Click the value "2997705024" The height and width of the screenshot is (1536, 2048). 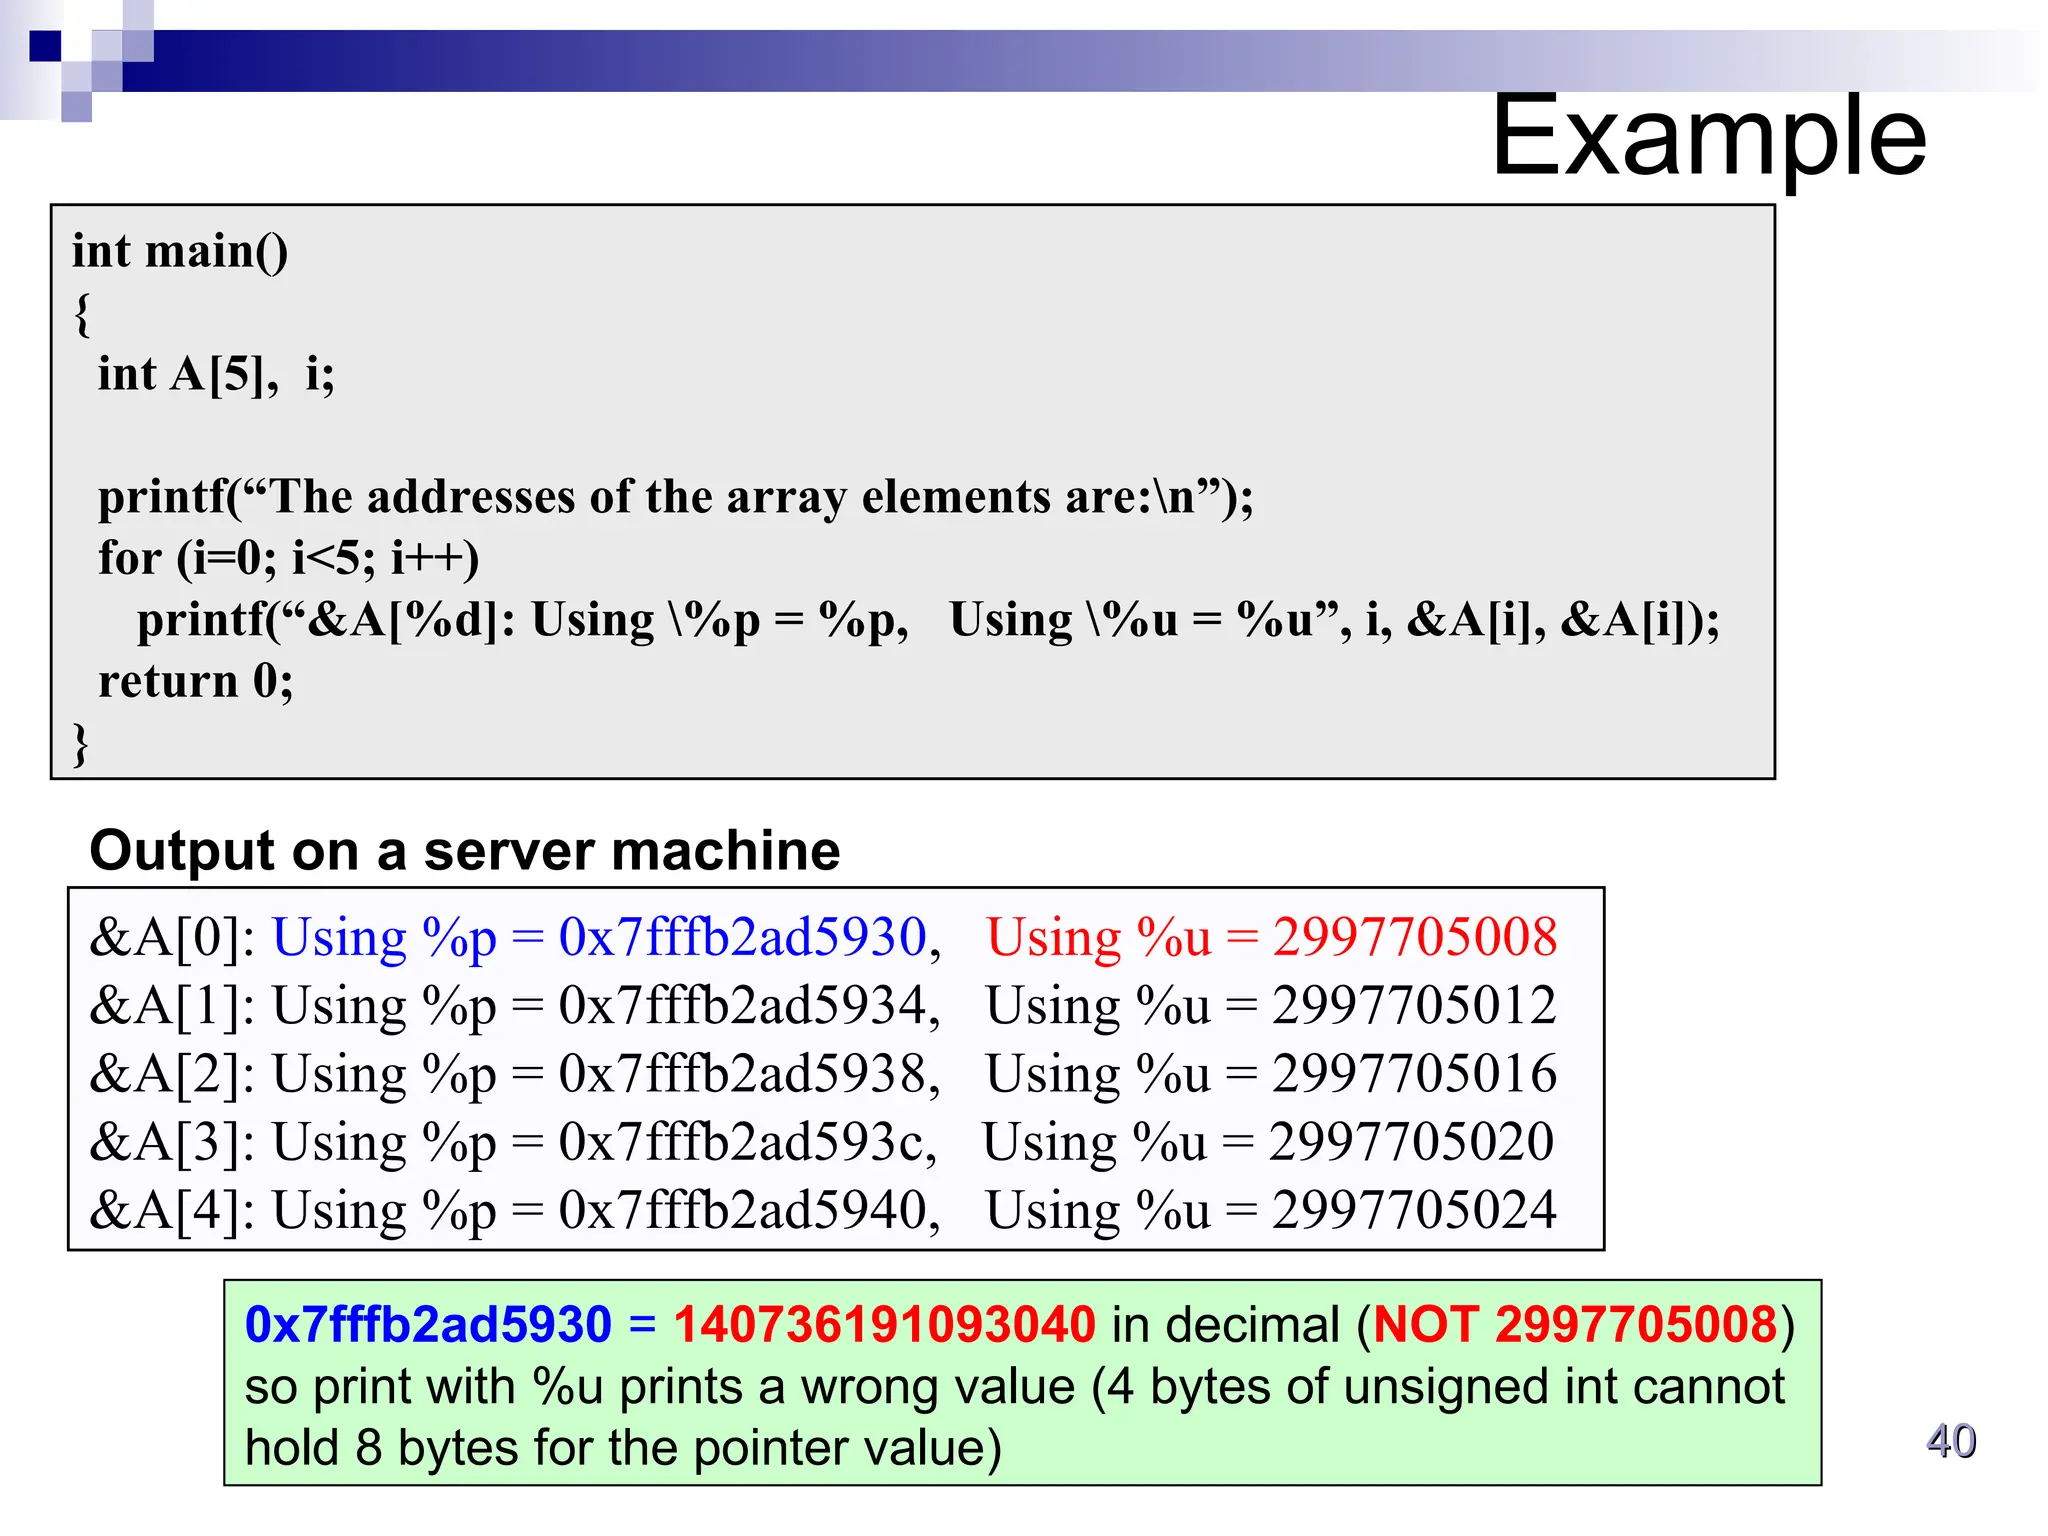click(1415, 1210)
